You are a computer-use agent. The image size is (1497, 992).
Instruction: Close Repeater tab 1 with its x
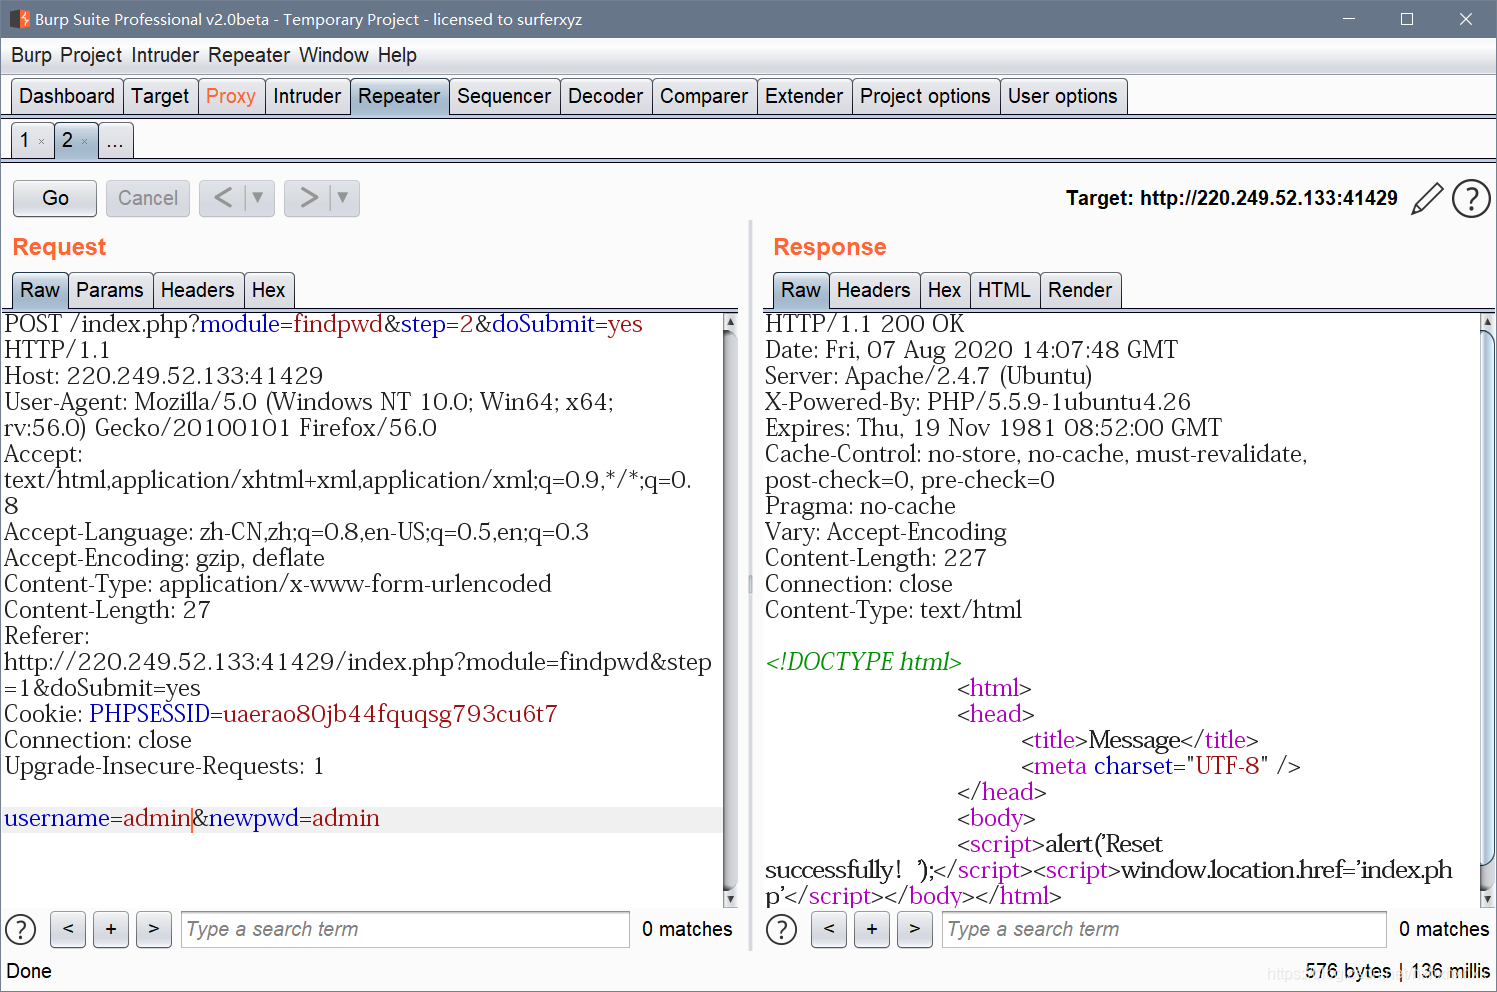pos(41,142)
